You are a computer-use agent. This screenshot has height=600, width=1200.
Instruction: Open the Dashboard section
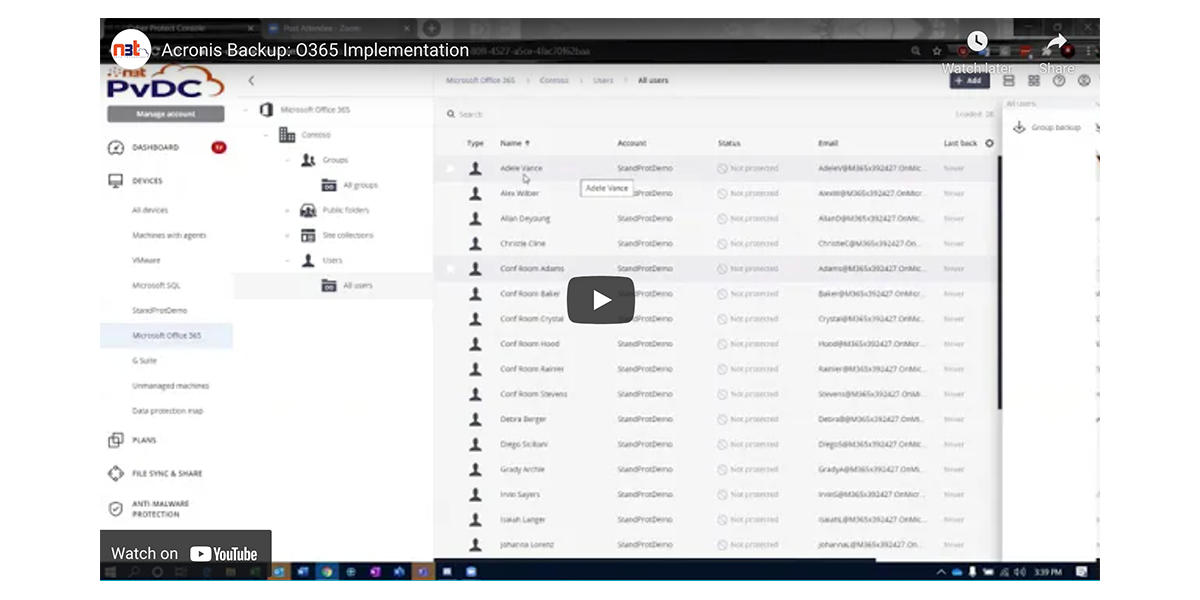point(155,148)
